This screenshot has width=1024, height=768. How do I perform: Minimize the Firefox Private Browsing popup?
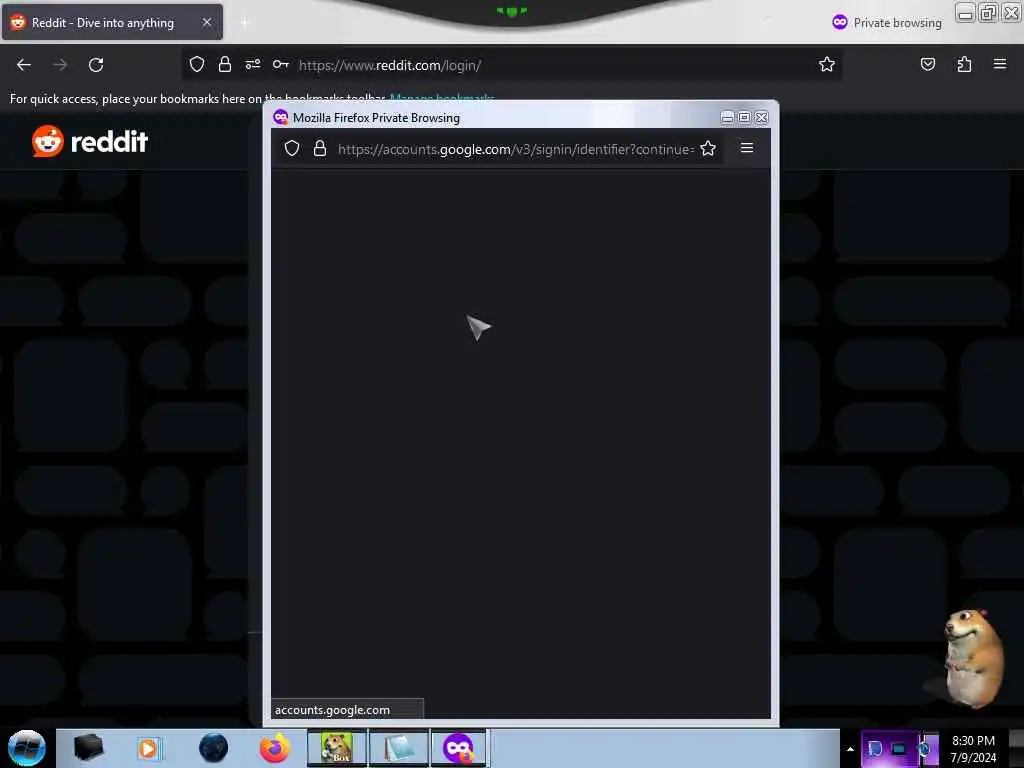click(x=727, y=118)
